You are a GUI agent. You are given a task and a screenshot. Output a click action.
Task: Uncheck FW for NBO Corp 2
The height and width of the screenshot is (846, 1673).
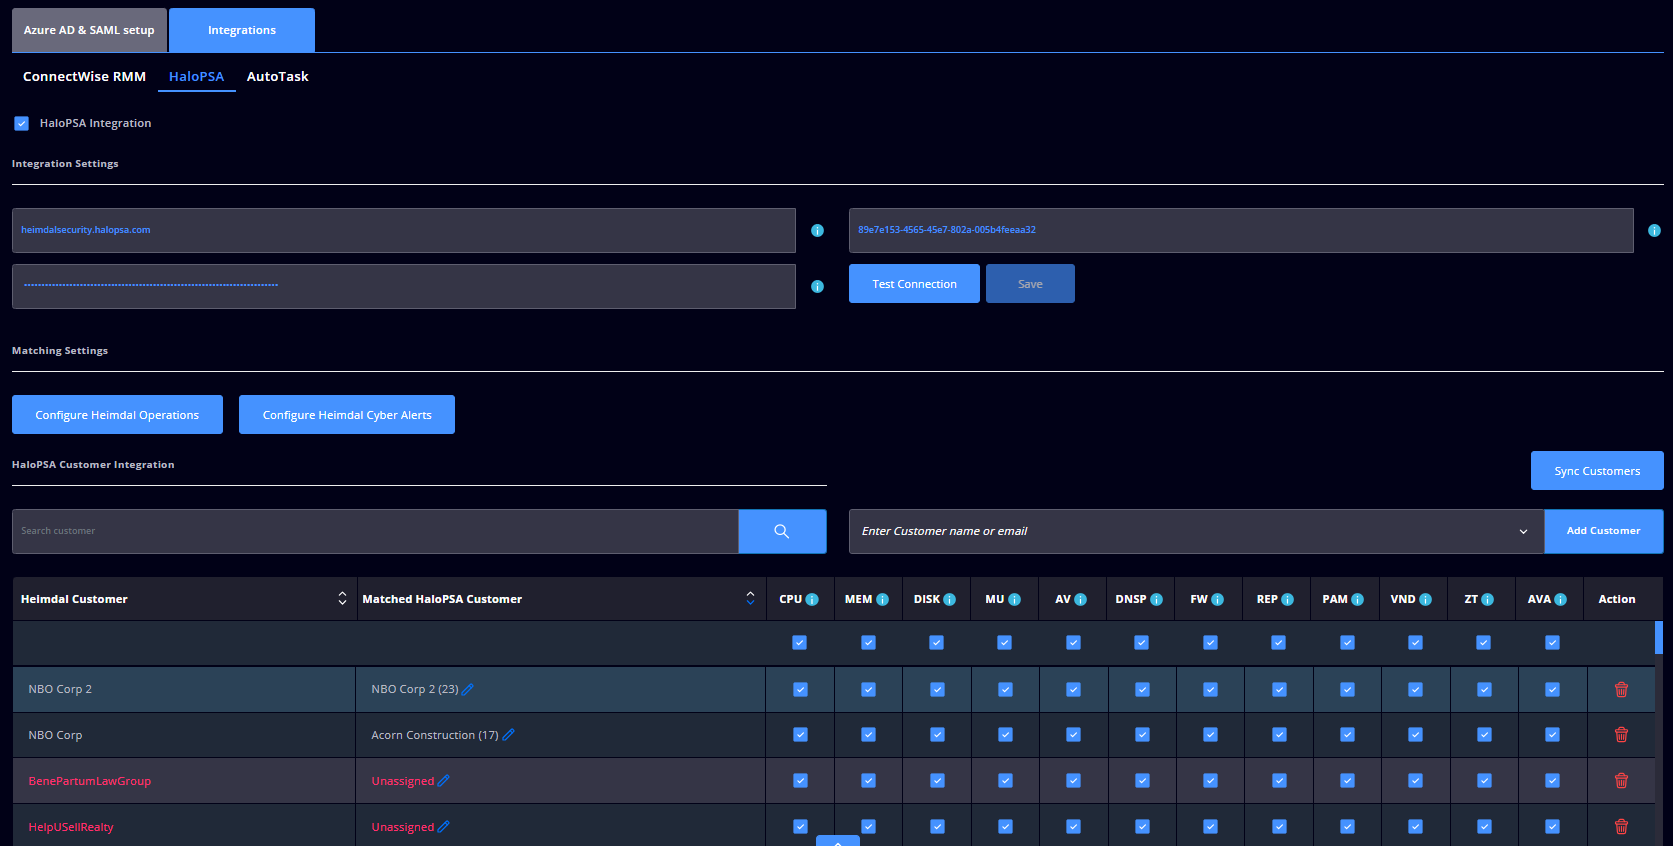click(x=1210, y=690)
